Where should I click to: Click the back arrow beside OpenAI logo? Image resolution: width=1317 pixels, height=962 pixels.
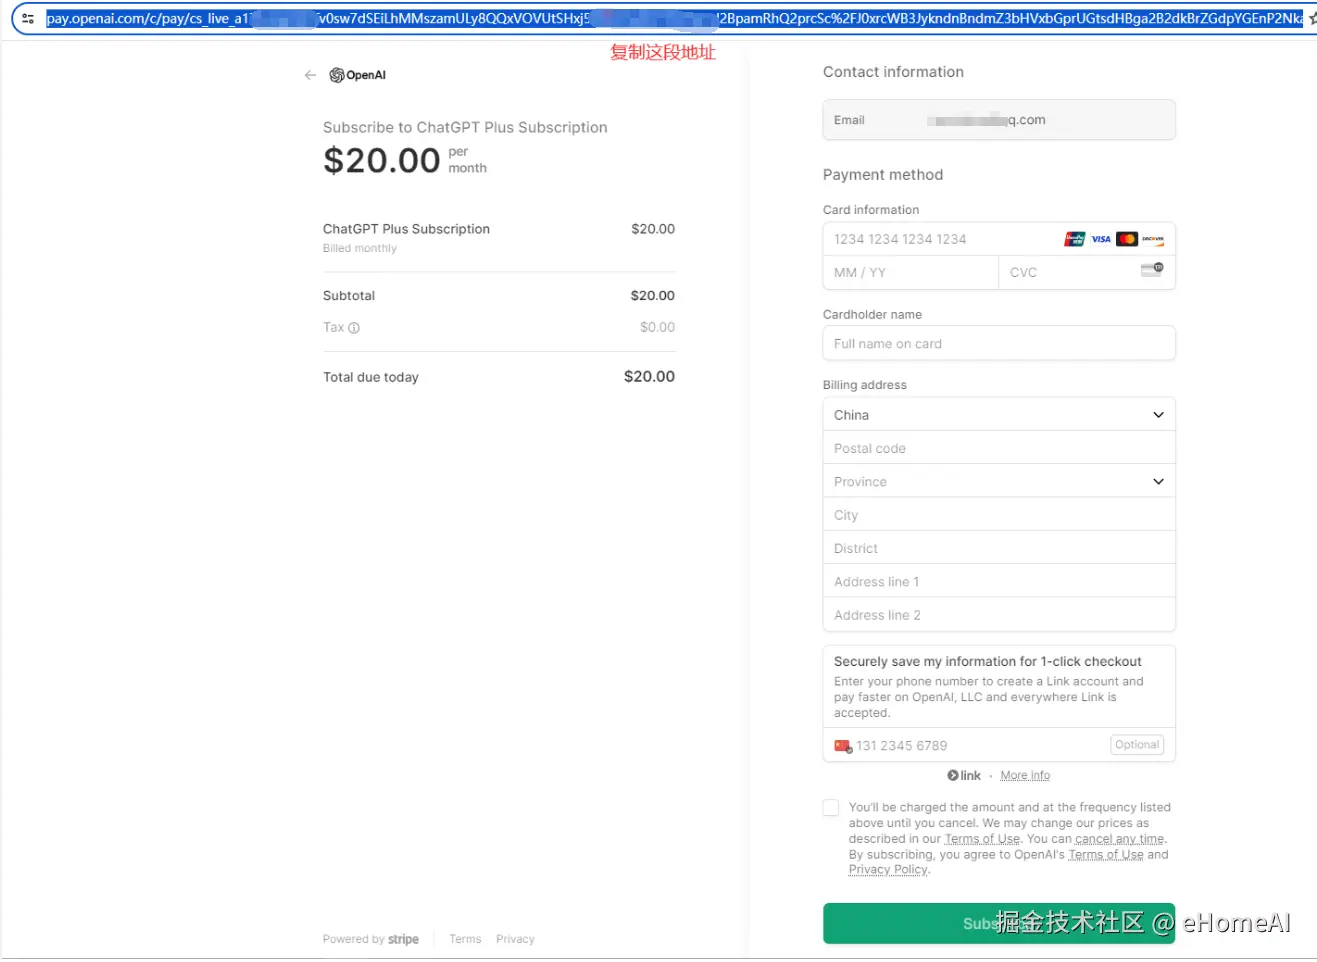click(x=310, y=75)
